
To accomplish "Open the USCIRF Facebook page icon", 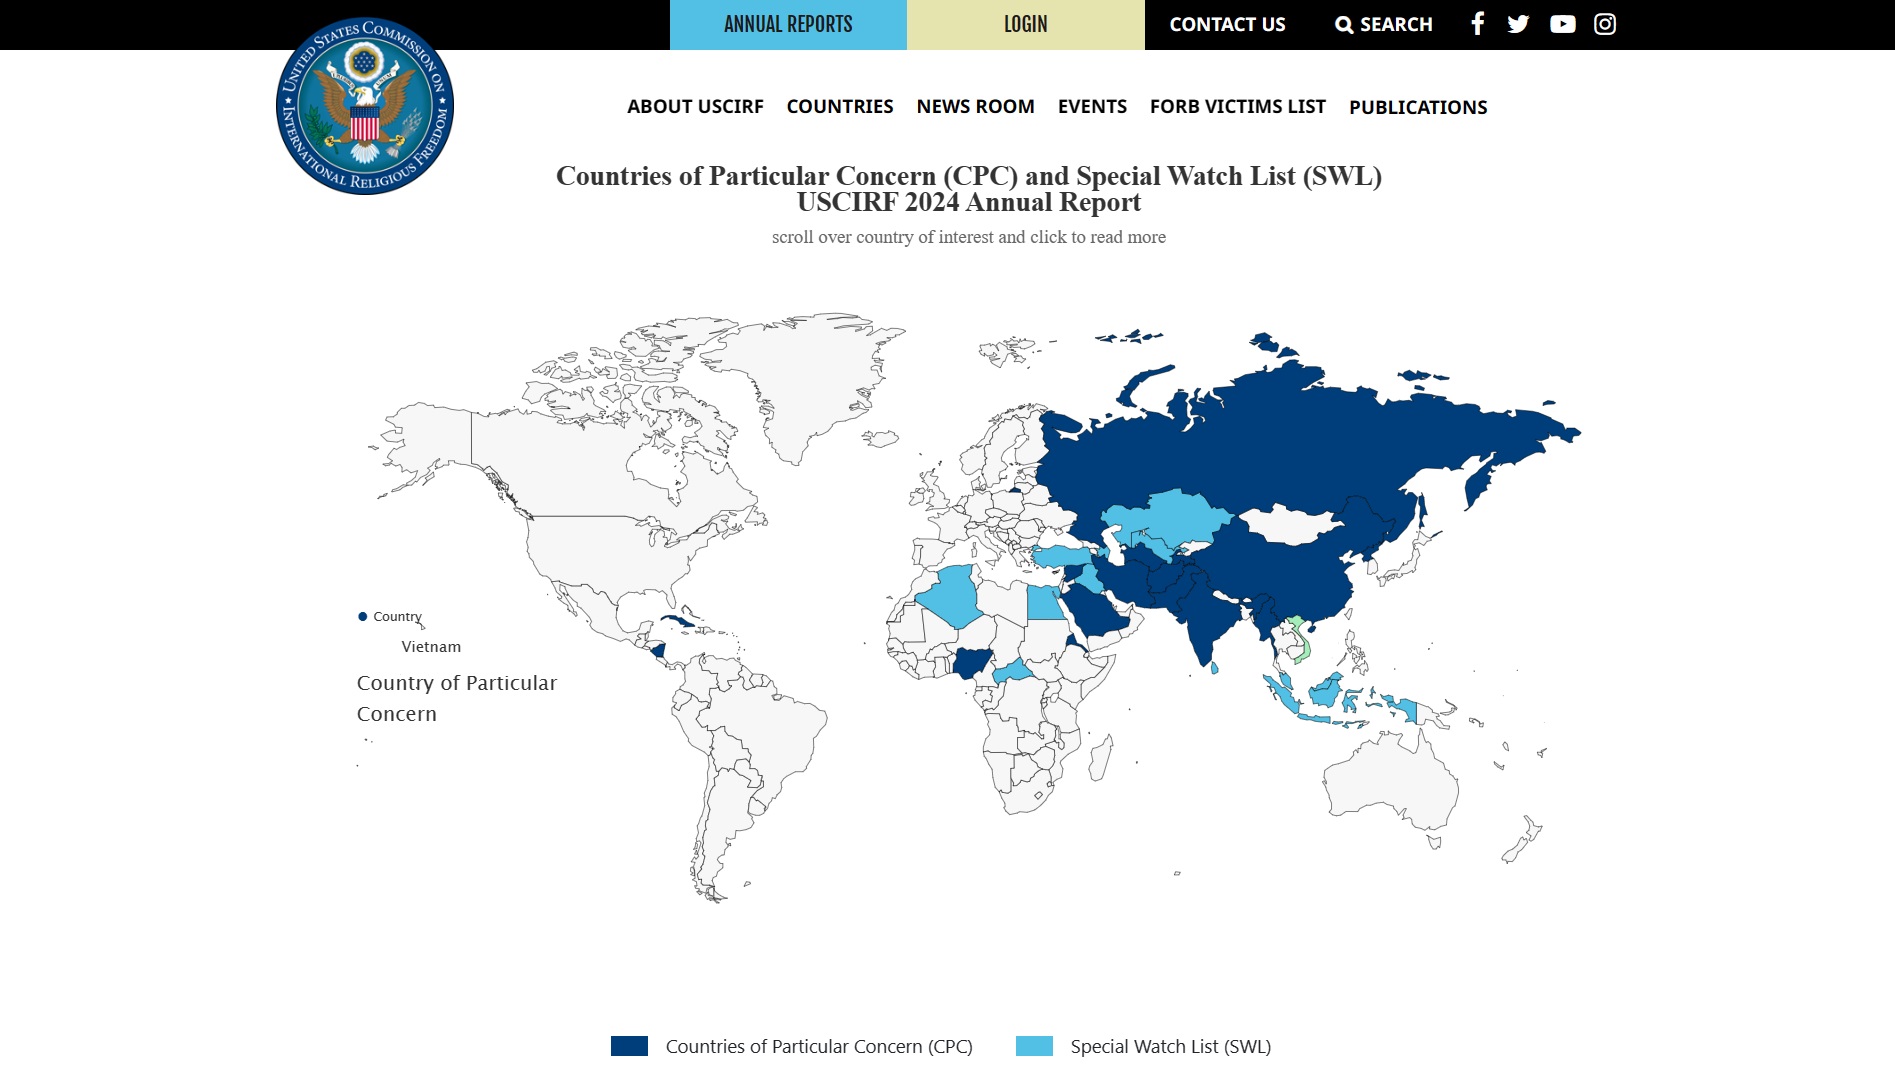I will [1477, 24].
